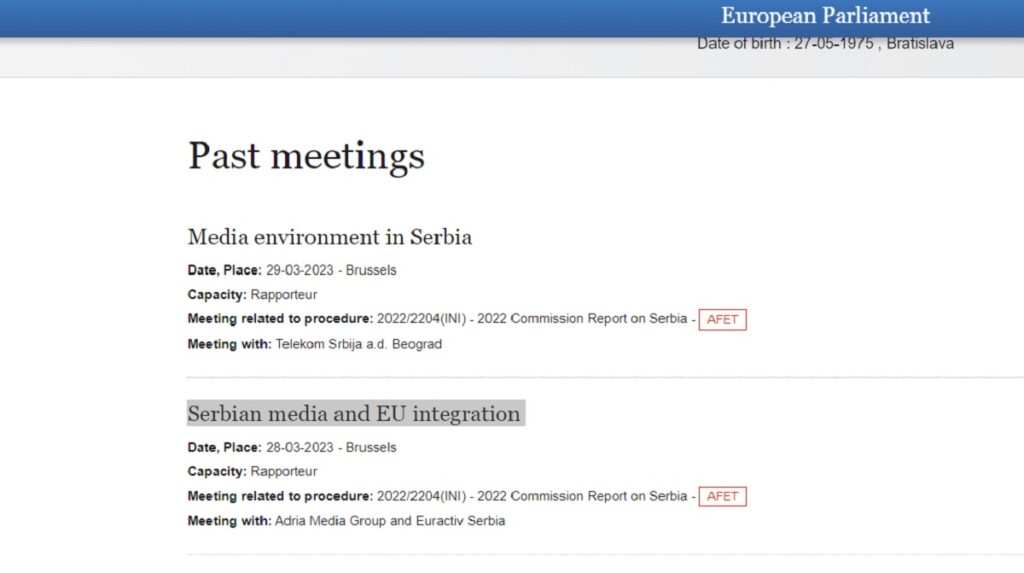Click 'Meeting related to procedure:' label in first meeting
Screen dimensions: 1024x573
coord(280,319)
